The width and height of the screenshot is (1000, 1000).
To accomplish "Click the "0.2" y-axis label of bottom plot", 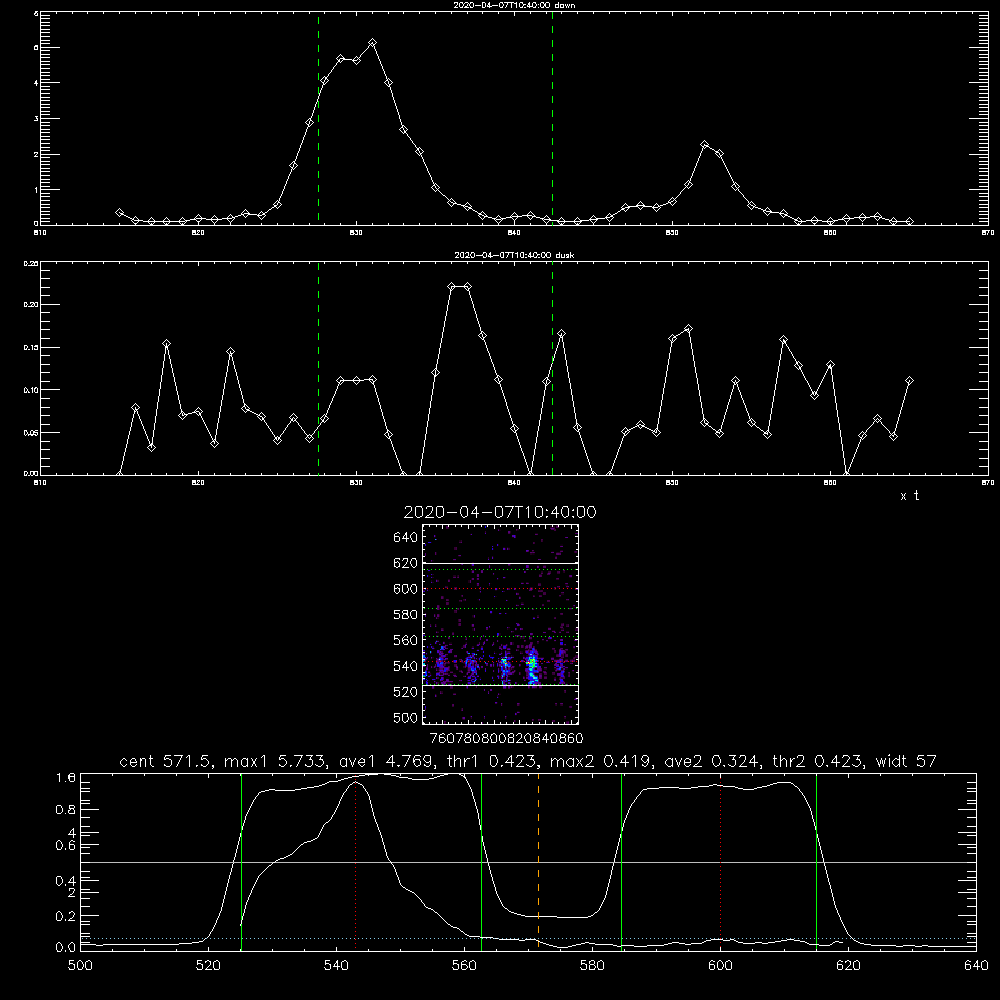I will pos(66,916).
